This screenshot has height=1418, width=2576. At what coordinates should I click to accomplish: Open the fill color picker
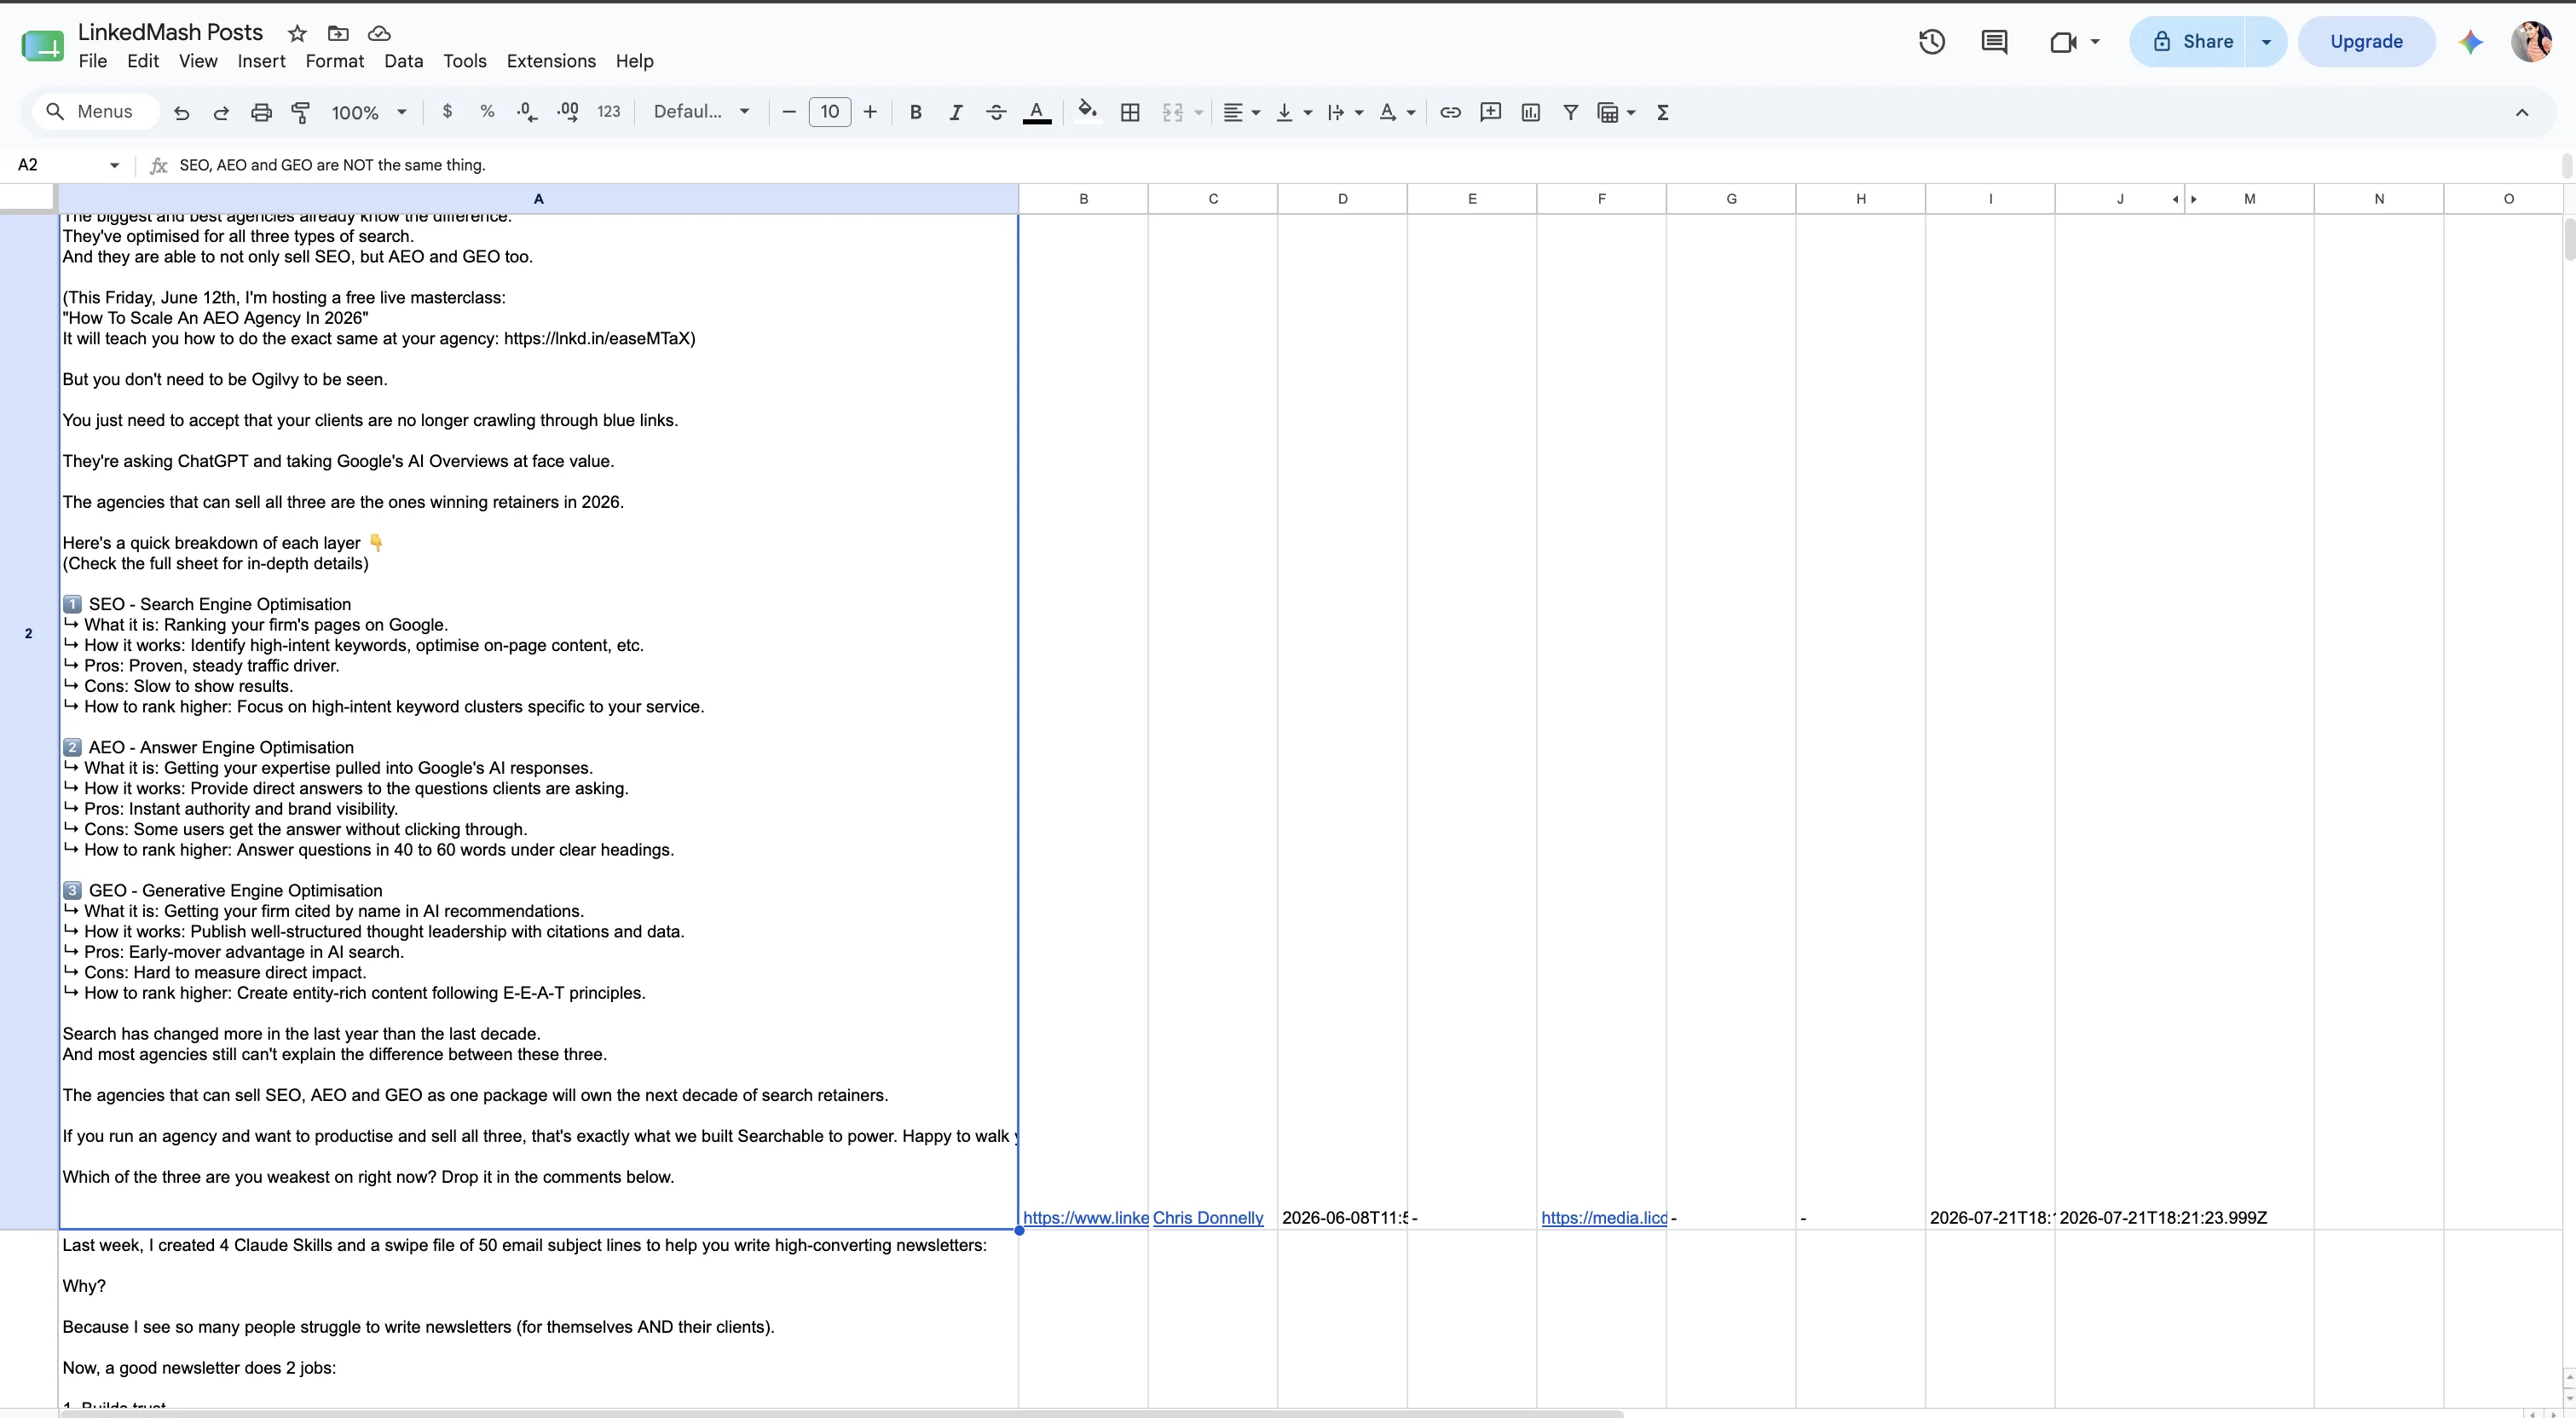(x=1087, y=112)
